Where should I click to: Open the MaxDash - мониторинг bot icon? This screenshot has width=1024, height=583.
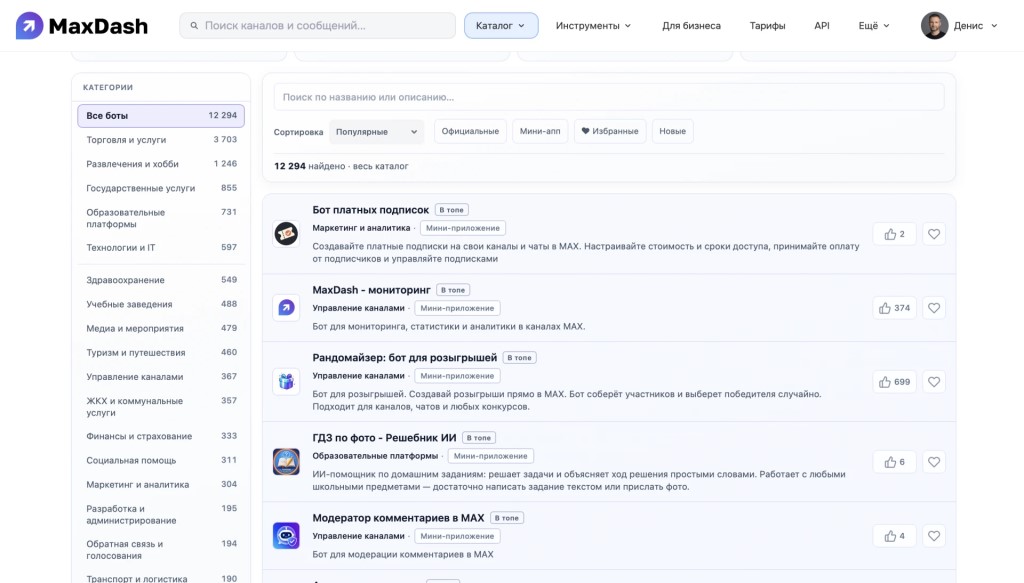point(286,307)
